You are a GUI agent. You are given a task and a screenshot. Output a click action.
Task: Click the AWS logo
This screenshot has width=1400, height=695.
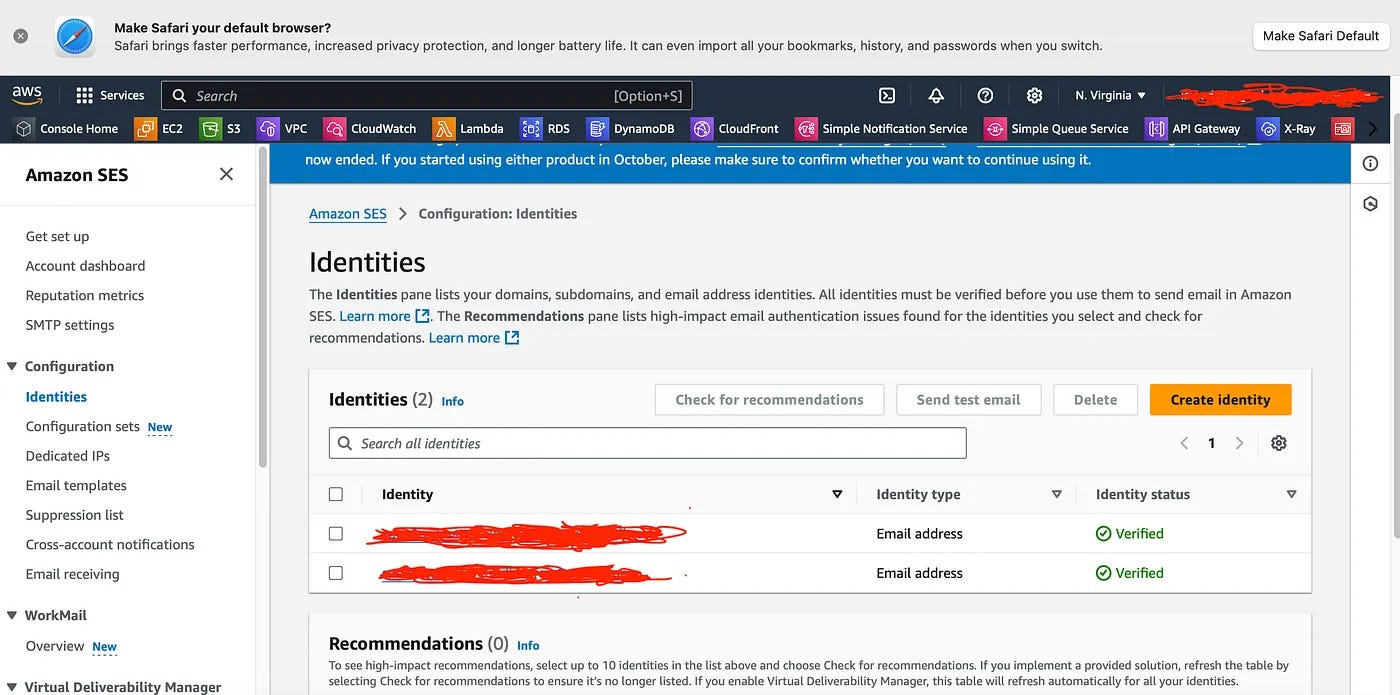click(x=27, y=95)
